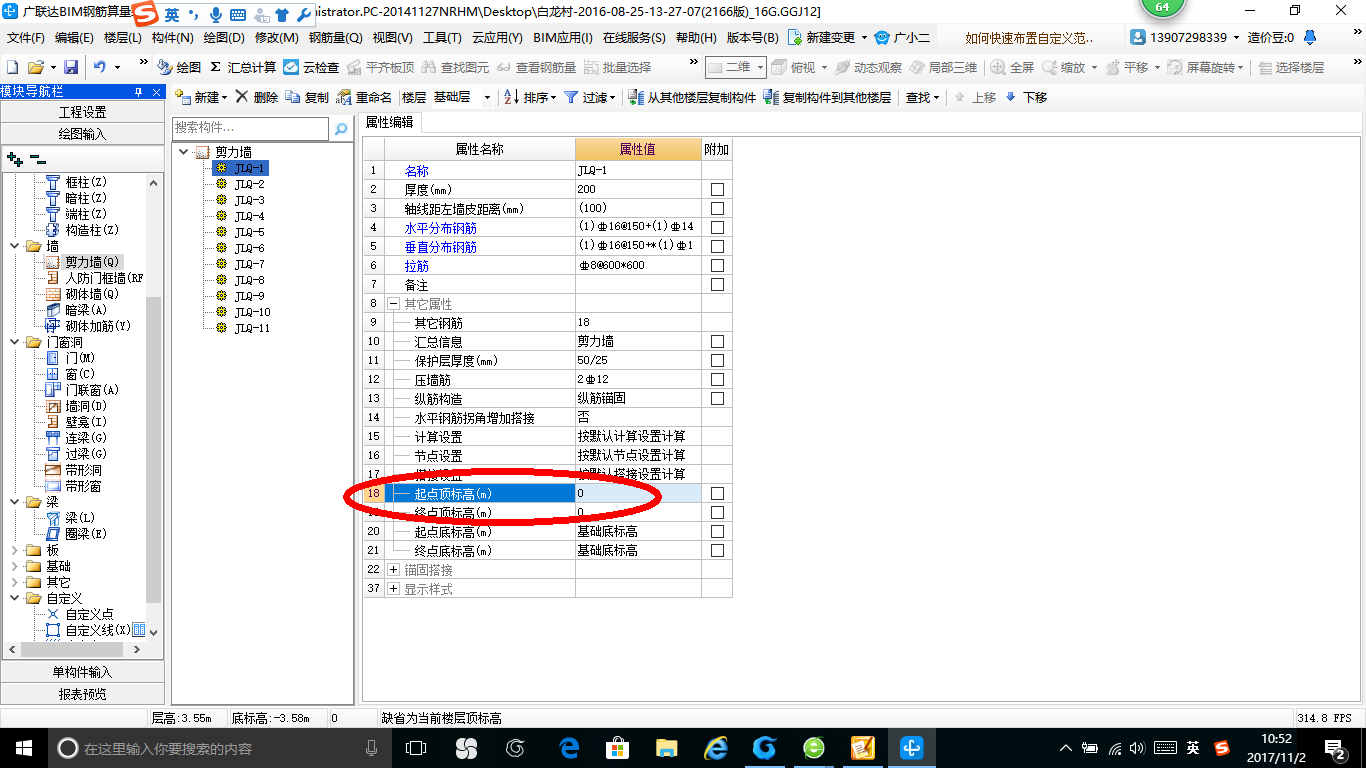Click the Save disk icon
The image size is (1366, 768).
[x=71, y=67]
